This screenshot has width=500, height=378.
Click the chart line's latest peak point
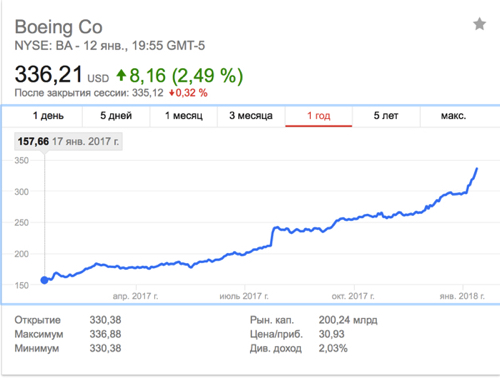477,169
